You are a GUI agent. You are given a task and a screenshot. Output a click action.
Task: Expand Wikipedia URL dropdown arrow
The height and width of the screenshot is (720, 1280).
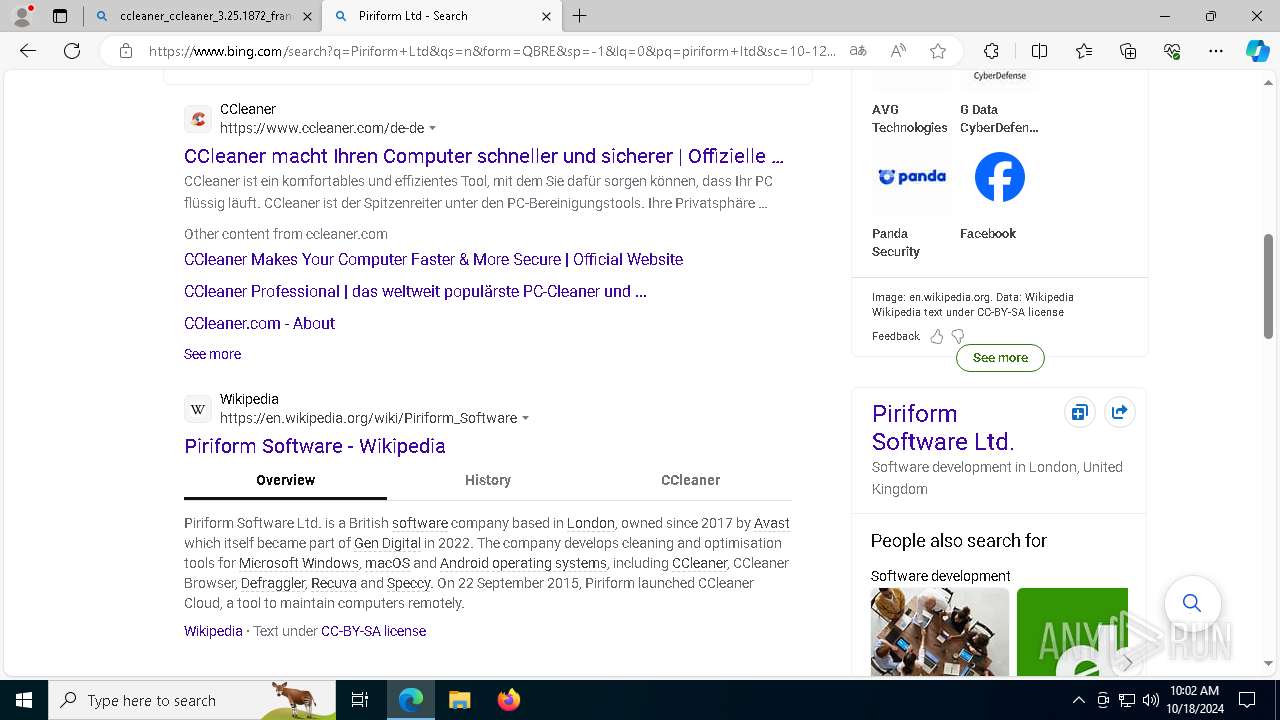point(526,418)
